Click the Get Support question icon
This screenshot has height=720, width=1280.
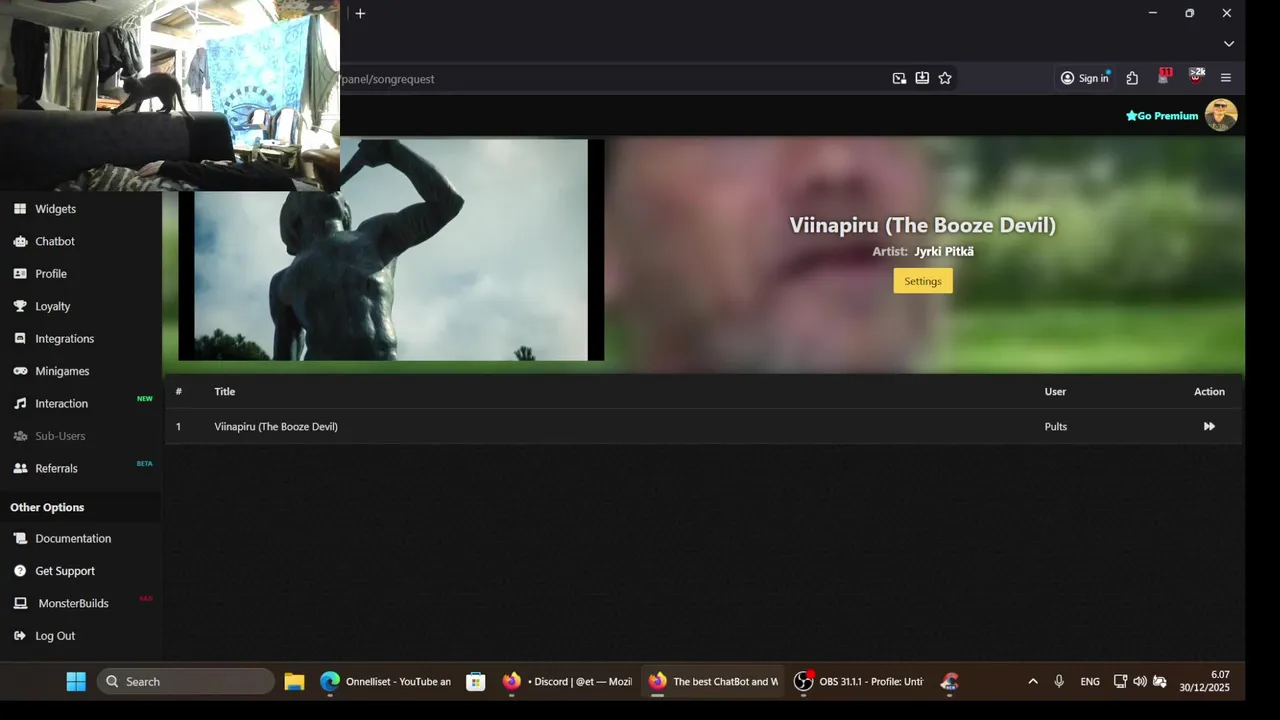[x=20, y=571]
